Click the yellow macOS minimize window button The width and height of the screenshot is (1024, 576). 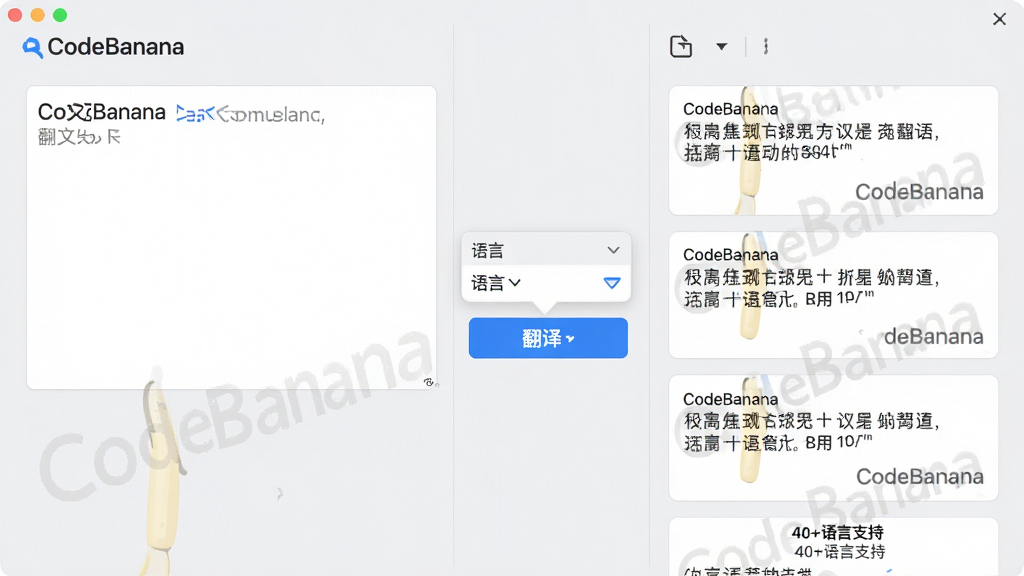pos(38,15)
